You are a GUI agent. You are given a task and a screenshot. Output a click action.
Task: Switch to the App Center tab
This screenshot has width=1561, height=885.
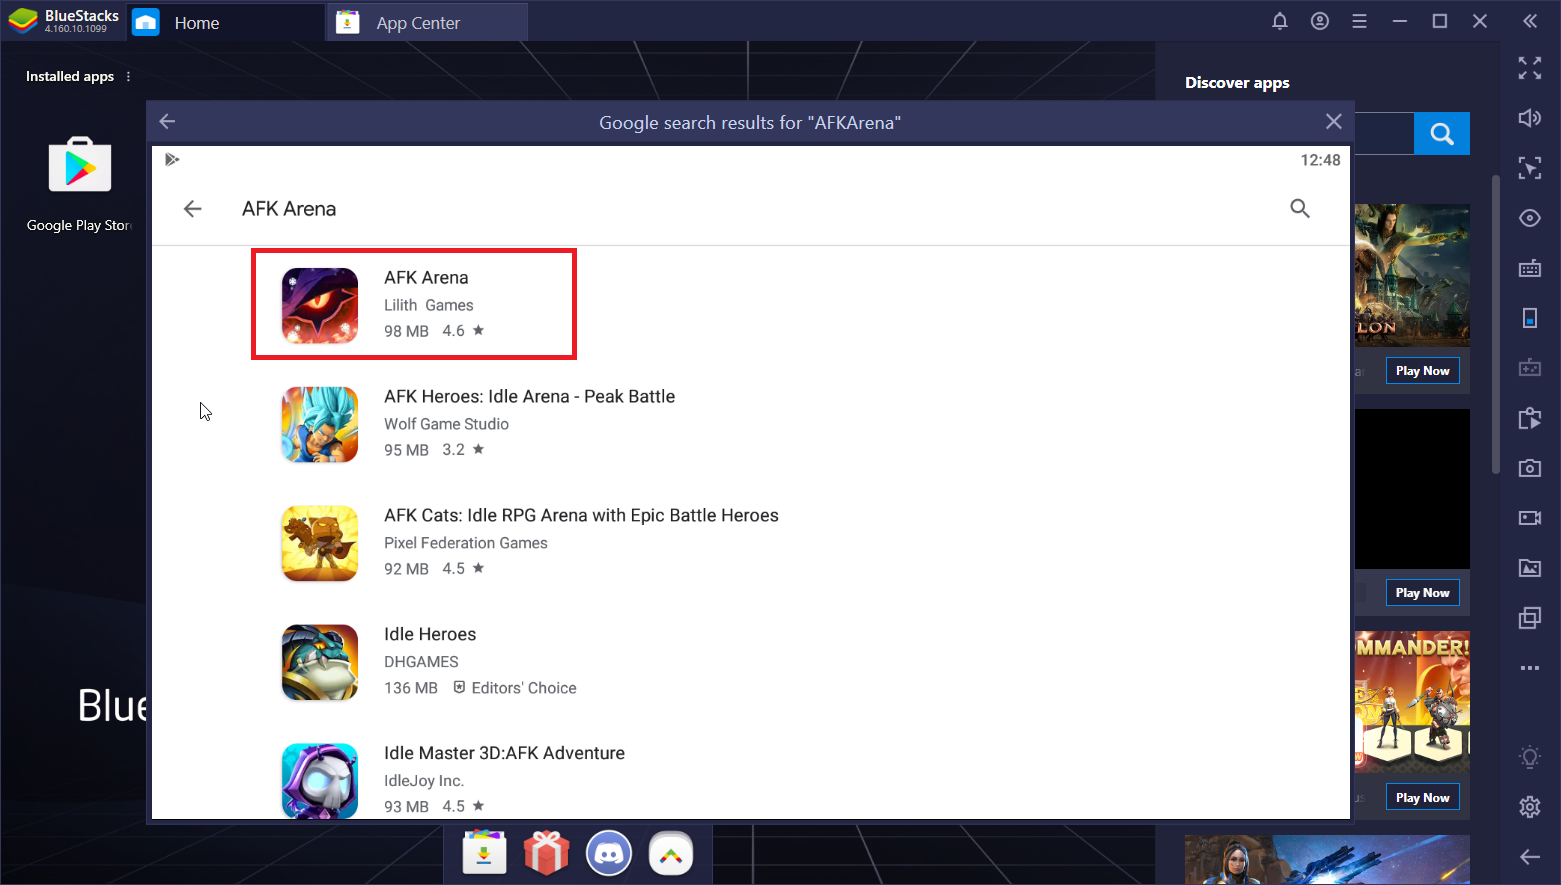pos(427,22)
